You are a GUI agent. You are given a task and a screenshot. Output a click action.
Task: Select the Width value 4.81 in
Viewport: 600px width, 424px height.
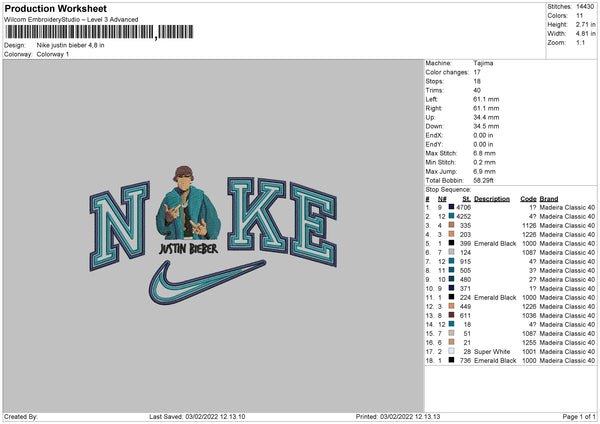click(585, 34)
